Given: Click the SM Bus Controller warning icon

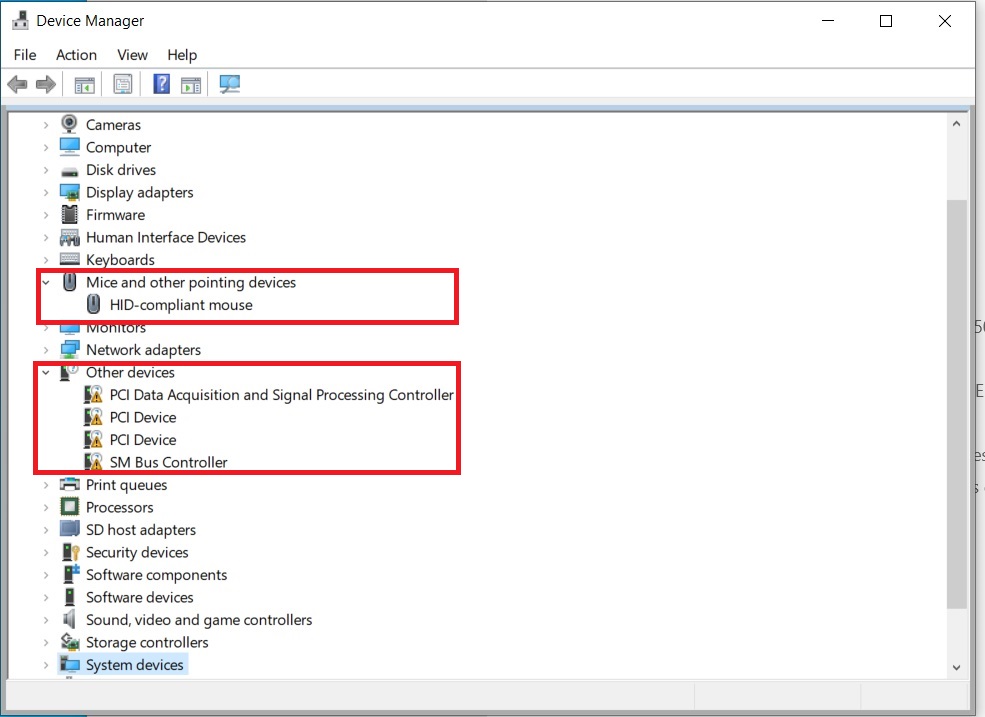Looking at the screenshot, I should pyautogui.click(x=94, y=462).
